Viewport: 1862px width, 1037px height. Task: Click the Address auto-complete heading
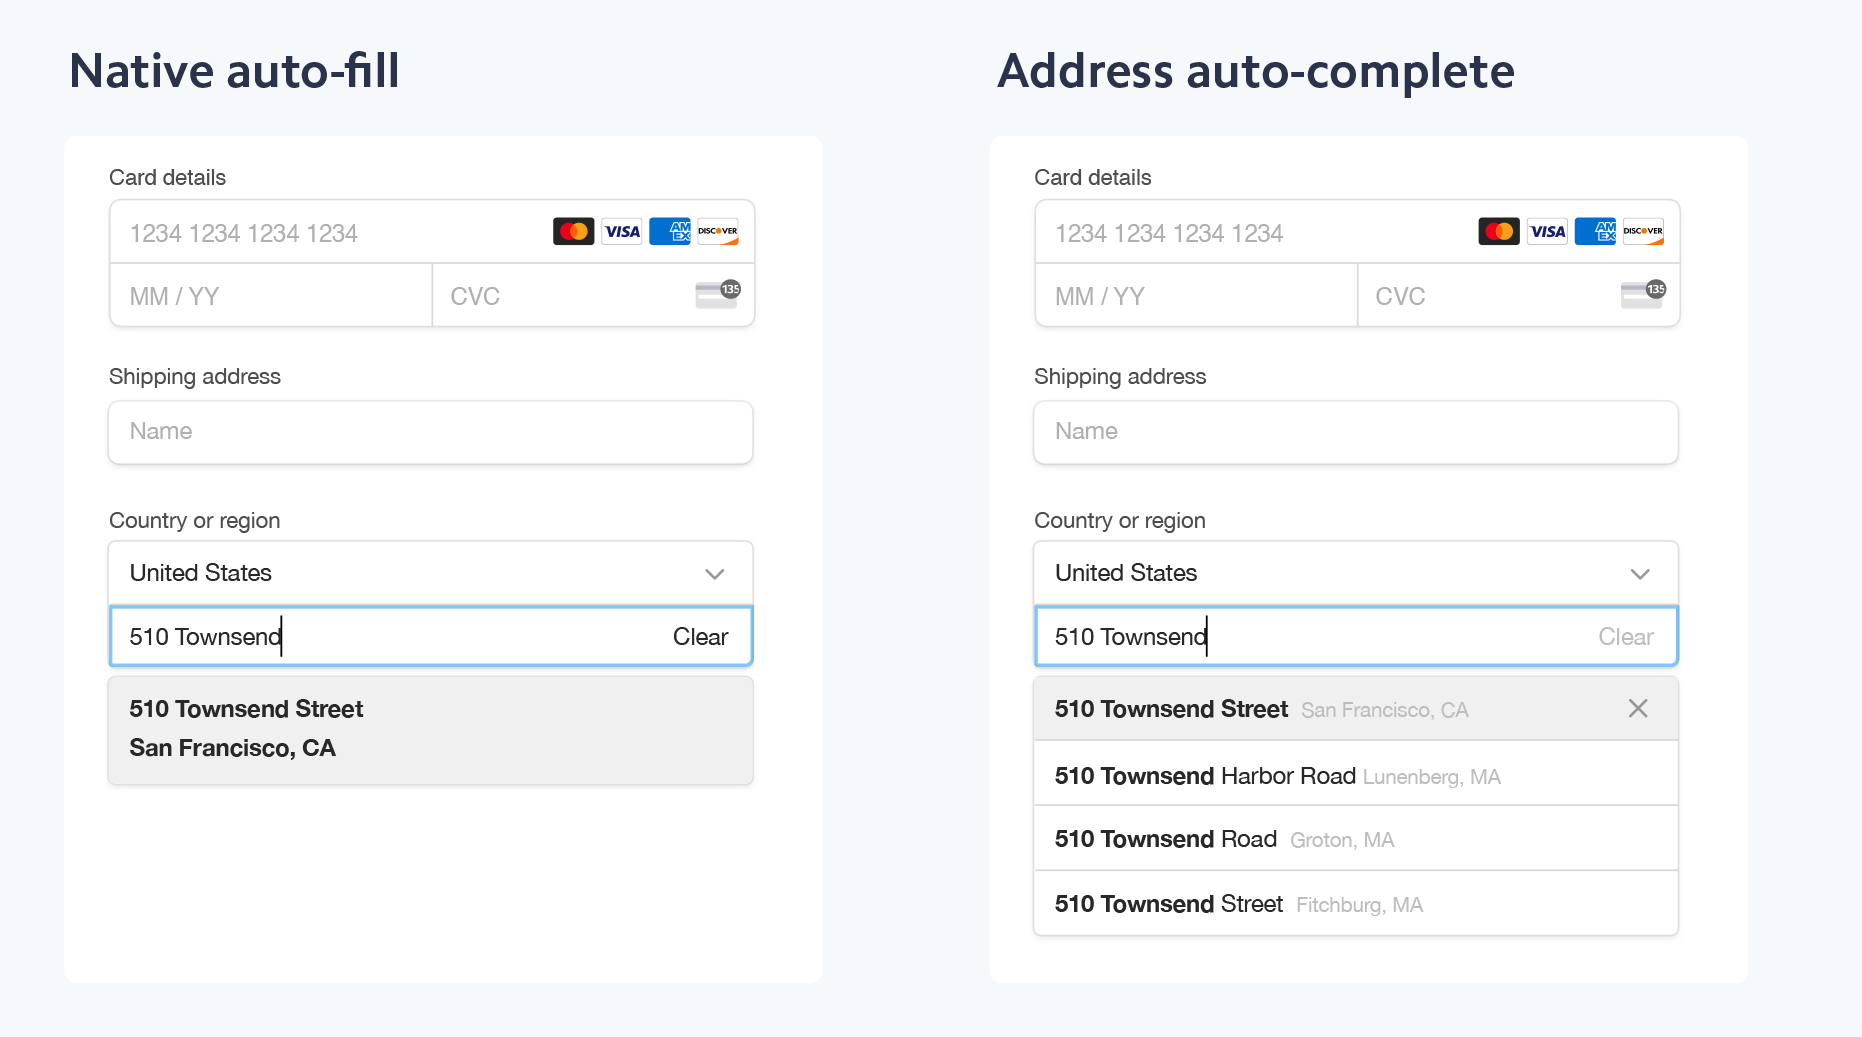1256,71
